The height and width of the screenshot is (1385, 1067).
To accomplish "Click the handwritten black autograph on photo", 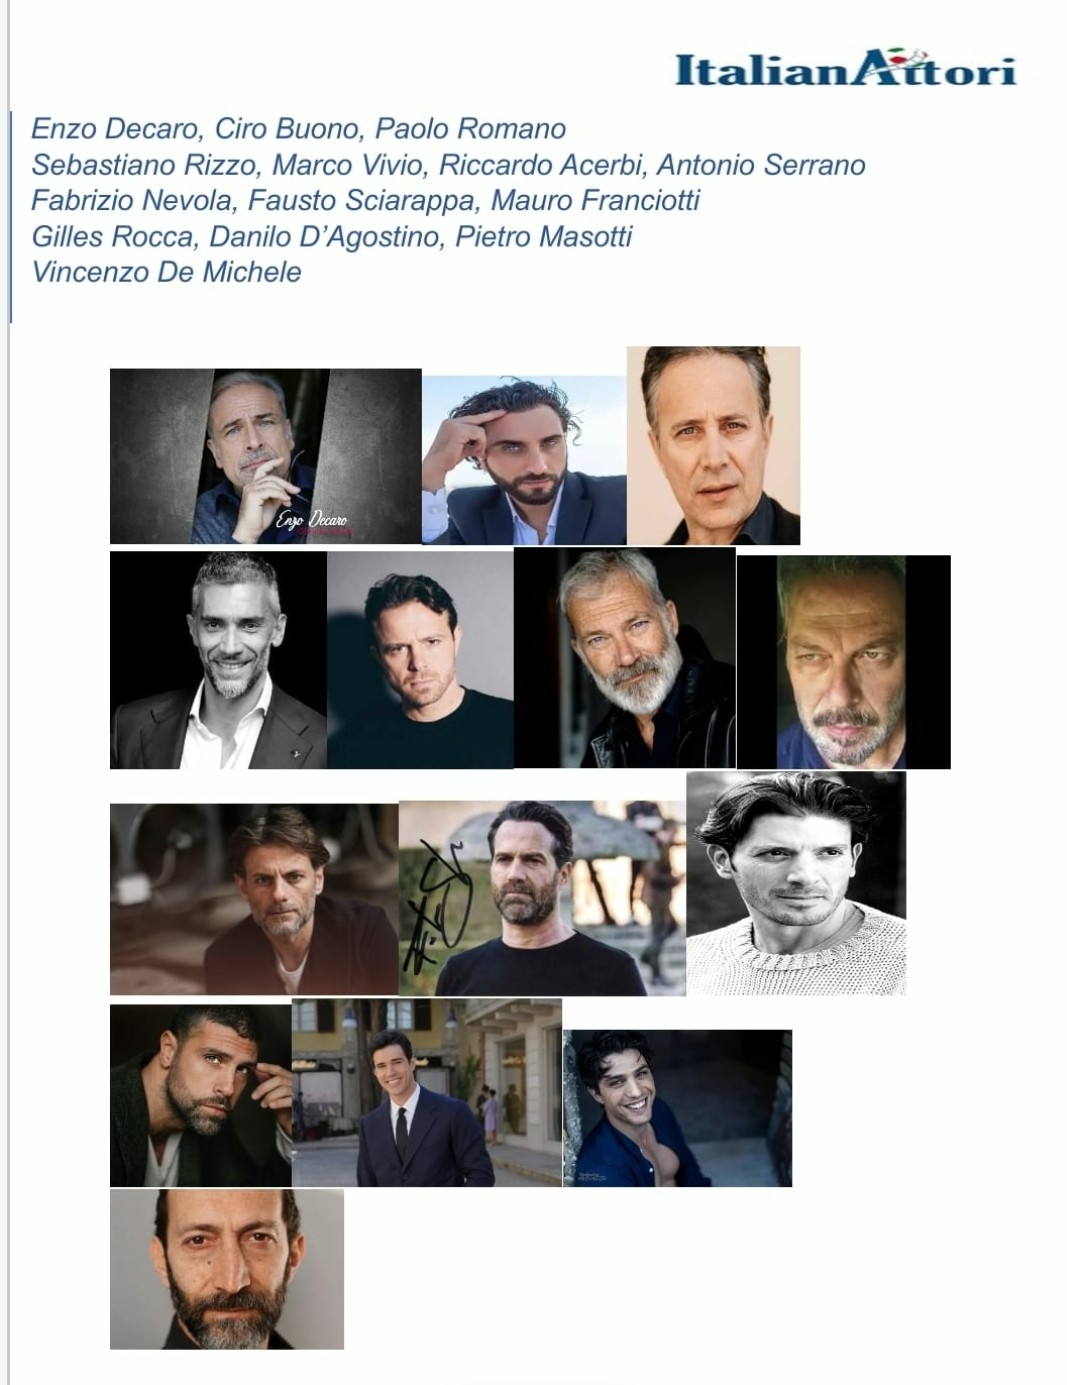I will [437, 908].
